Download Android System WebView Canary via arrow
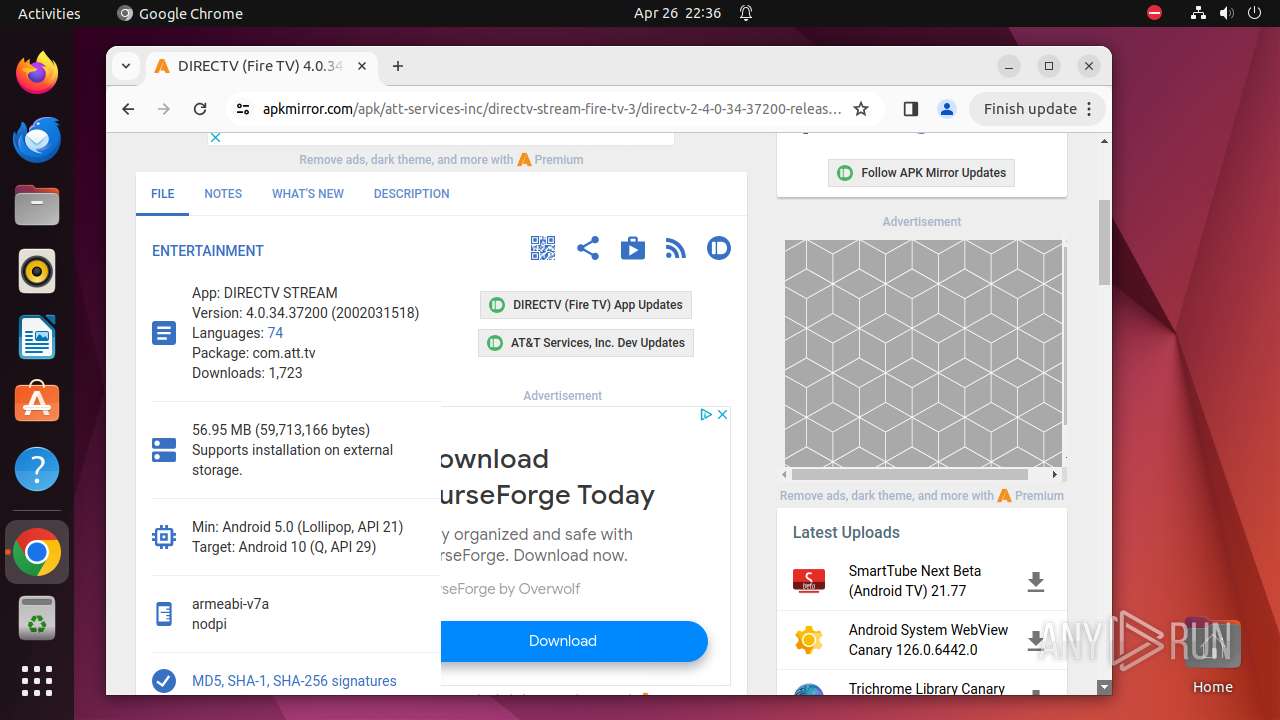 pyautogui.click(x=1036, y=641)
